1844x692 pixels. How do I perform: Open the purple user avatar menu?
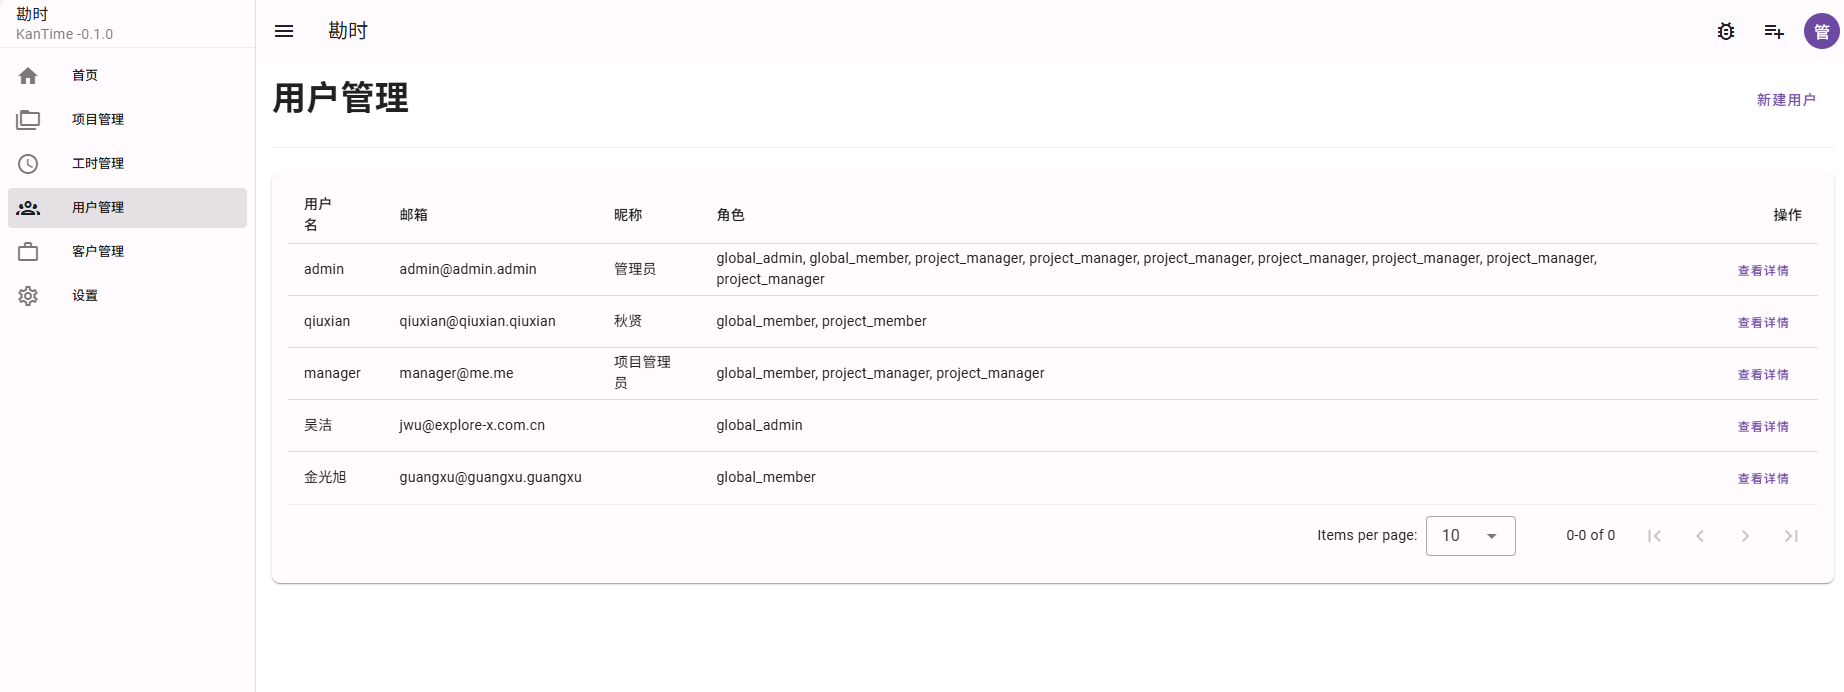click(1822, 31)
